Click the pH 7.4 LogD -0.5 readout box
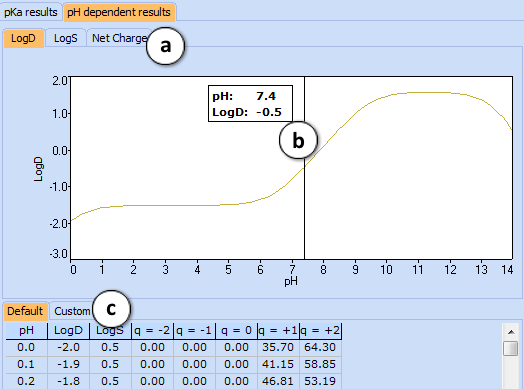The width and height of the screenshot is (524, 389). click(x=250, y=104)
